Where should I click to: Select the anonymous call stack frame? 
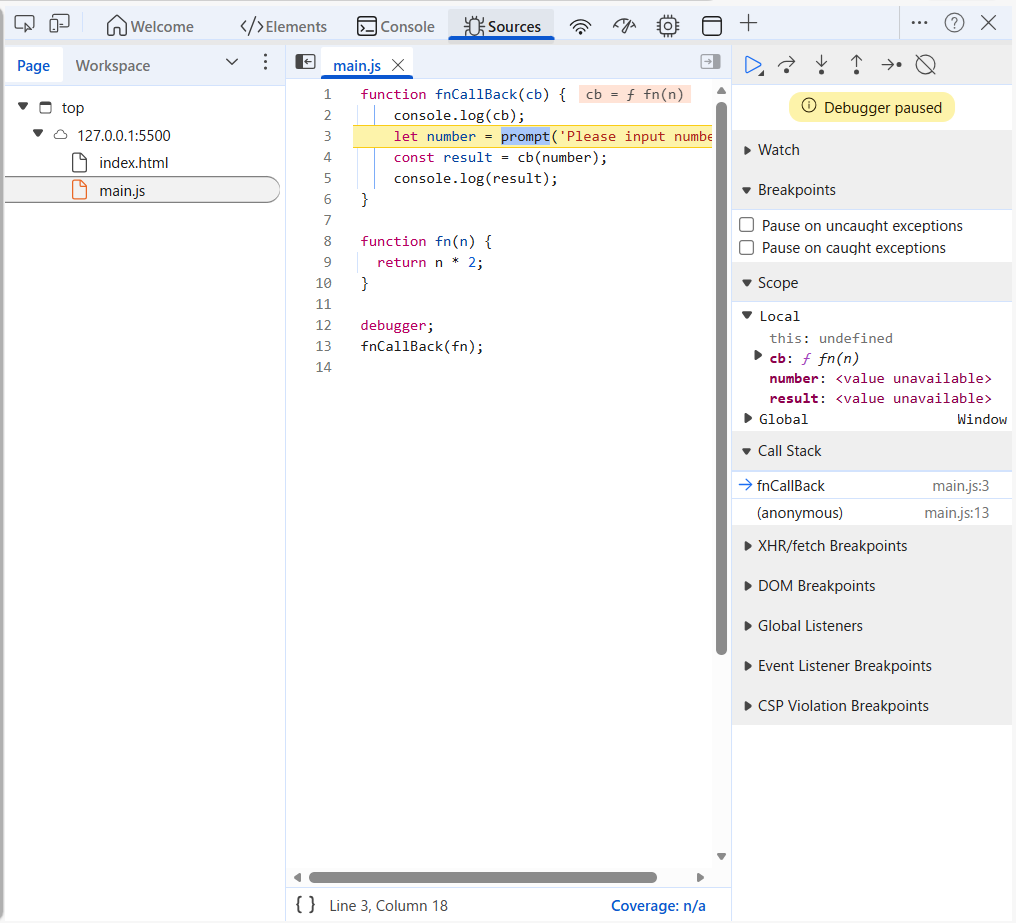pos(800,513)
